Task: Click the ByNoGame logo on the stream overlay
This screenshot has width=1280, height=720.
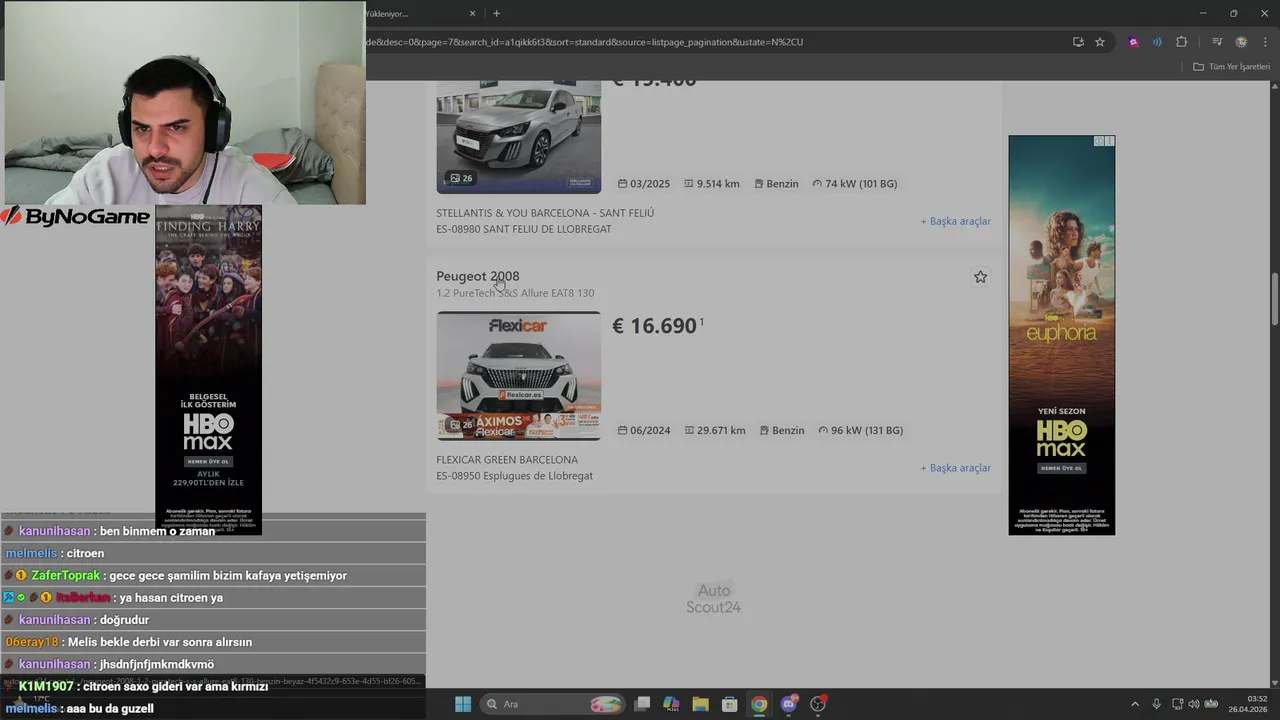Action: (76, 217)
